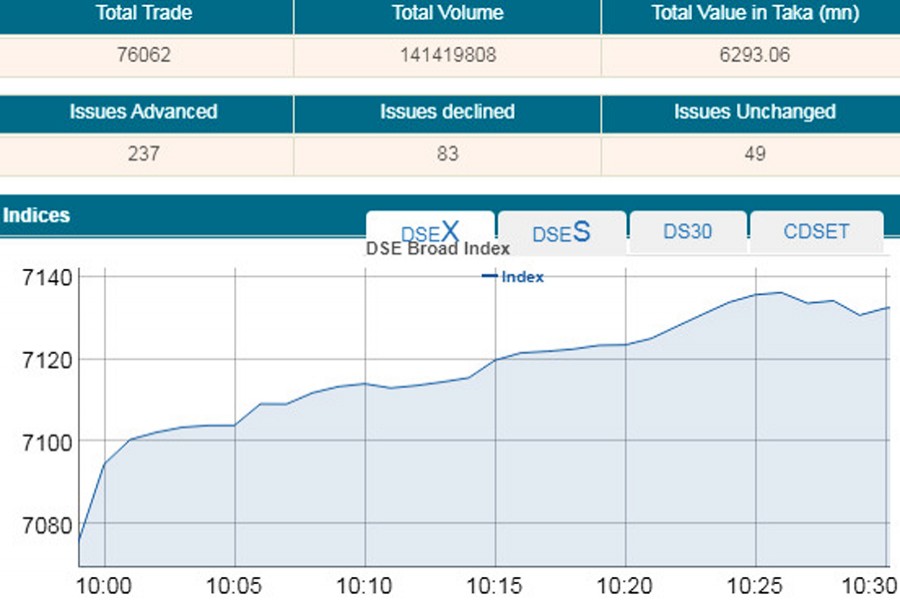Switch to the DSEX index tab
Screen dimensions: 900x600
tap(430, 231)
